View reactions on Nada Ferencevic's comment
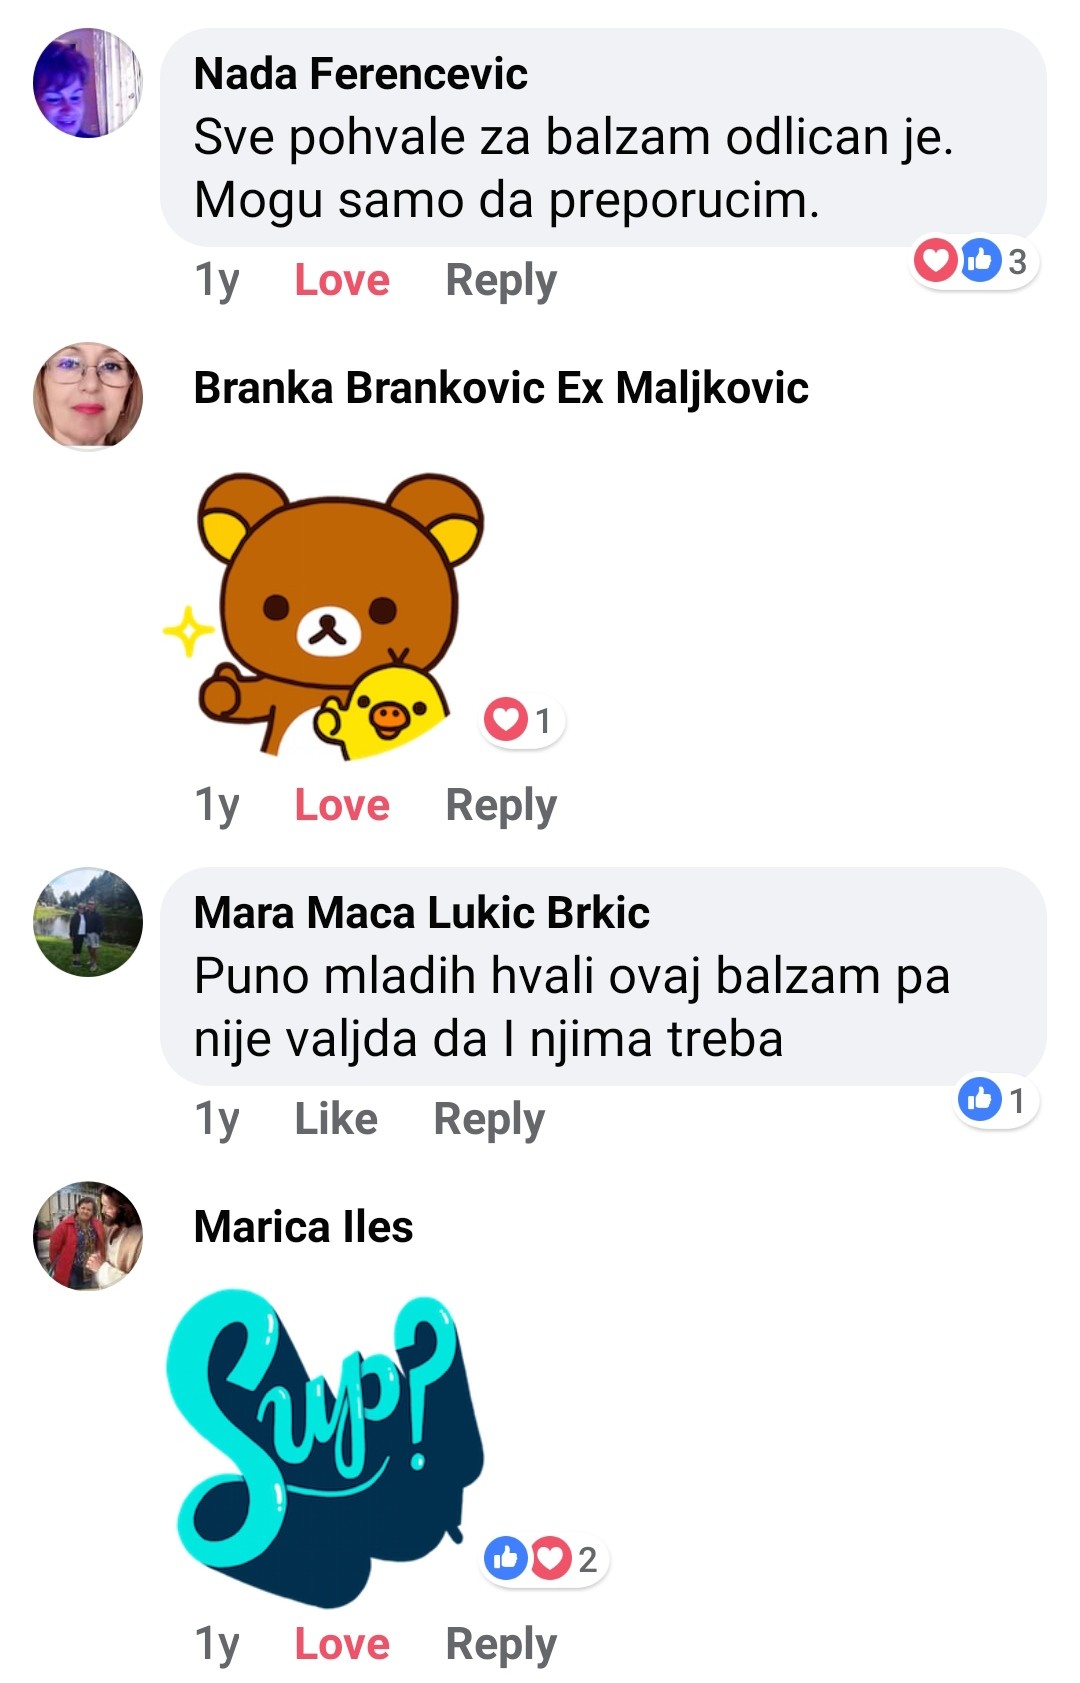1080x1683 pixels. (973, 261)
